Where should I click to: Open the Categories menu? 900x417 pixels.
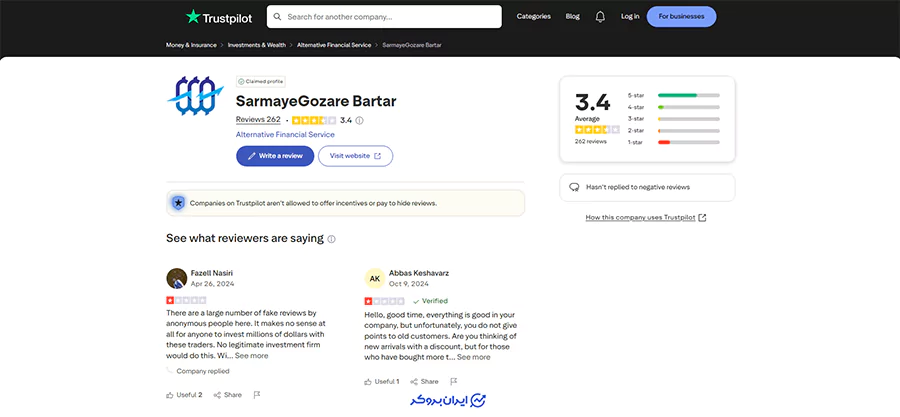click(533, 17)
